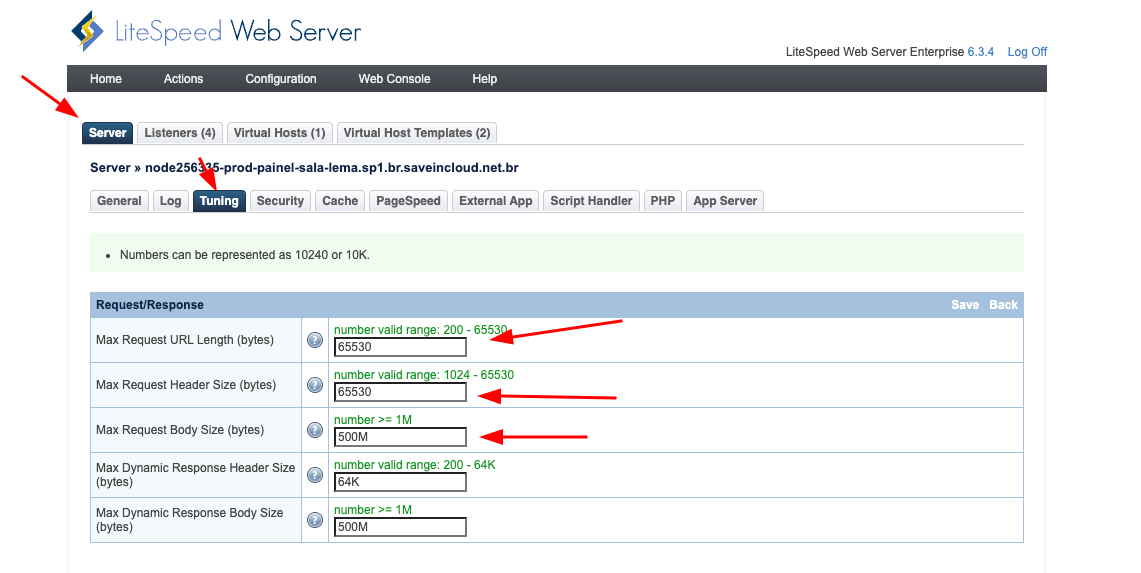Open the Actions menu
Image resolution: width=1141 pixels, height=573 pixels.
[x=183, y=79]
